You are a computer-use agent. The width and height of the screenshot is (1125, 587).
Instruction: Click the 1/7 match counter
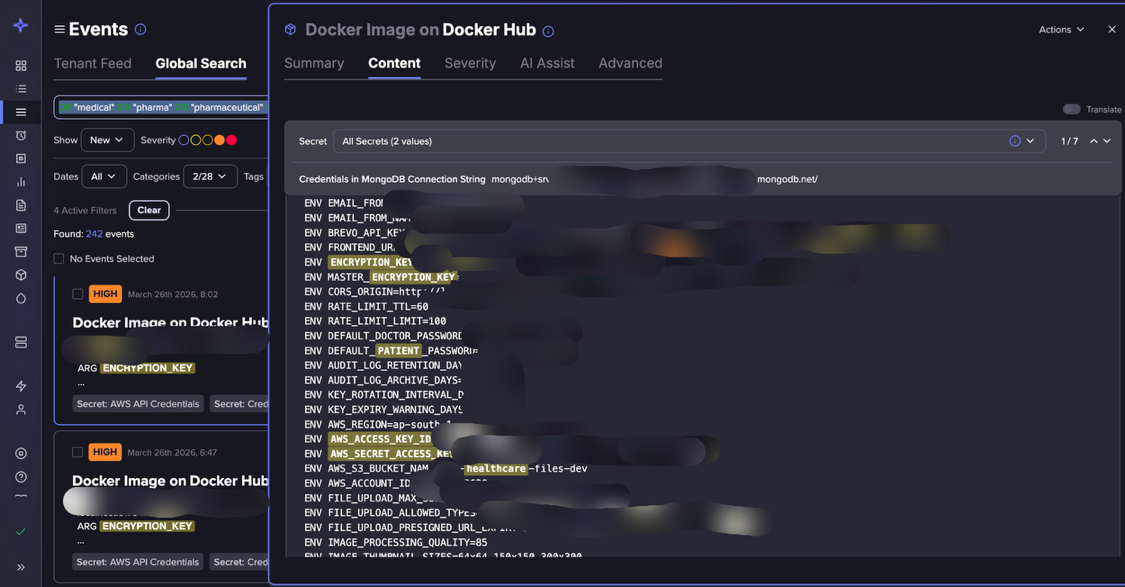(x=1069, y=141)
